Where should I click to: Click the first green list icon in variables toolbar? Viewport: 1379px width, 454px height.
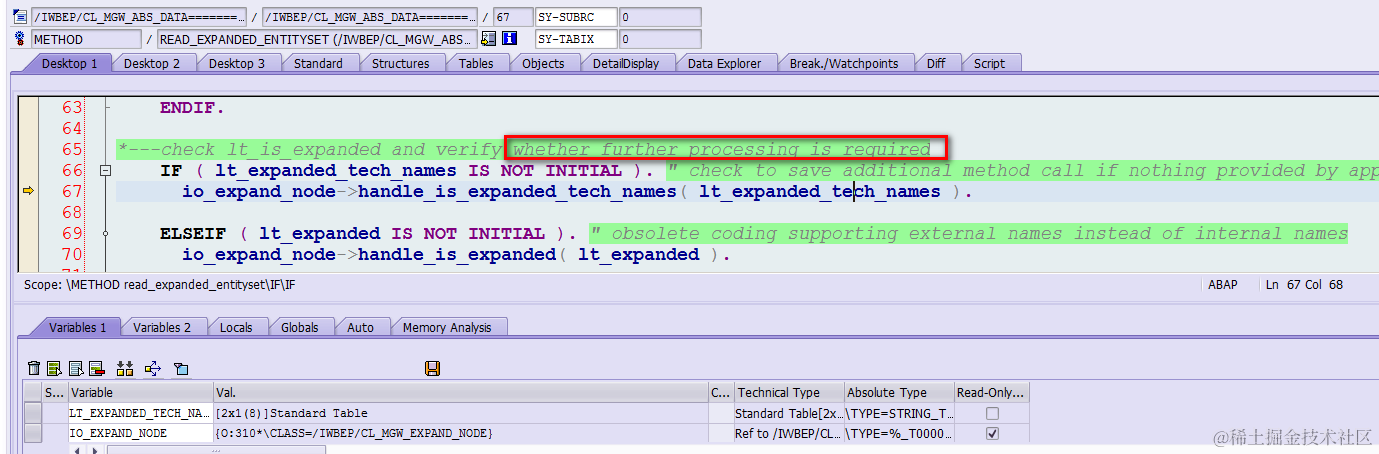tap(54, 369)
